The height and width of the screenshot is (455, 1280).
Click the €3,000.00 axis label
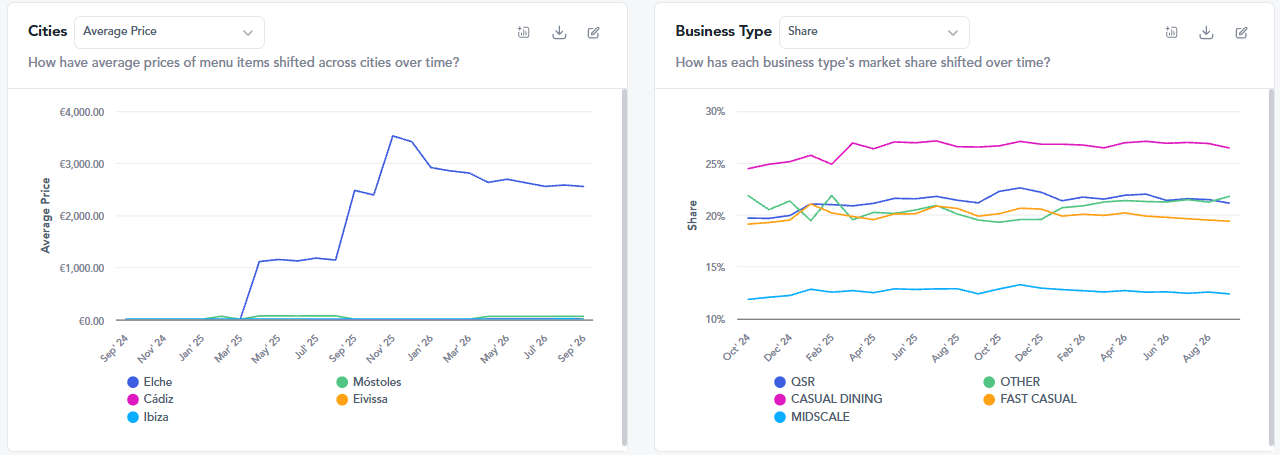pyautogui.click(x=82, y=164)
